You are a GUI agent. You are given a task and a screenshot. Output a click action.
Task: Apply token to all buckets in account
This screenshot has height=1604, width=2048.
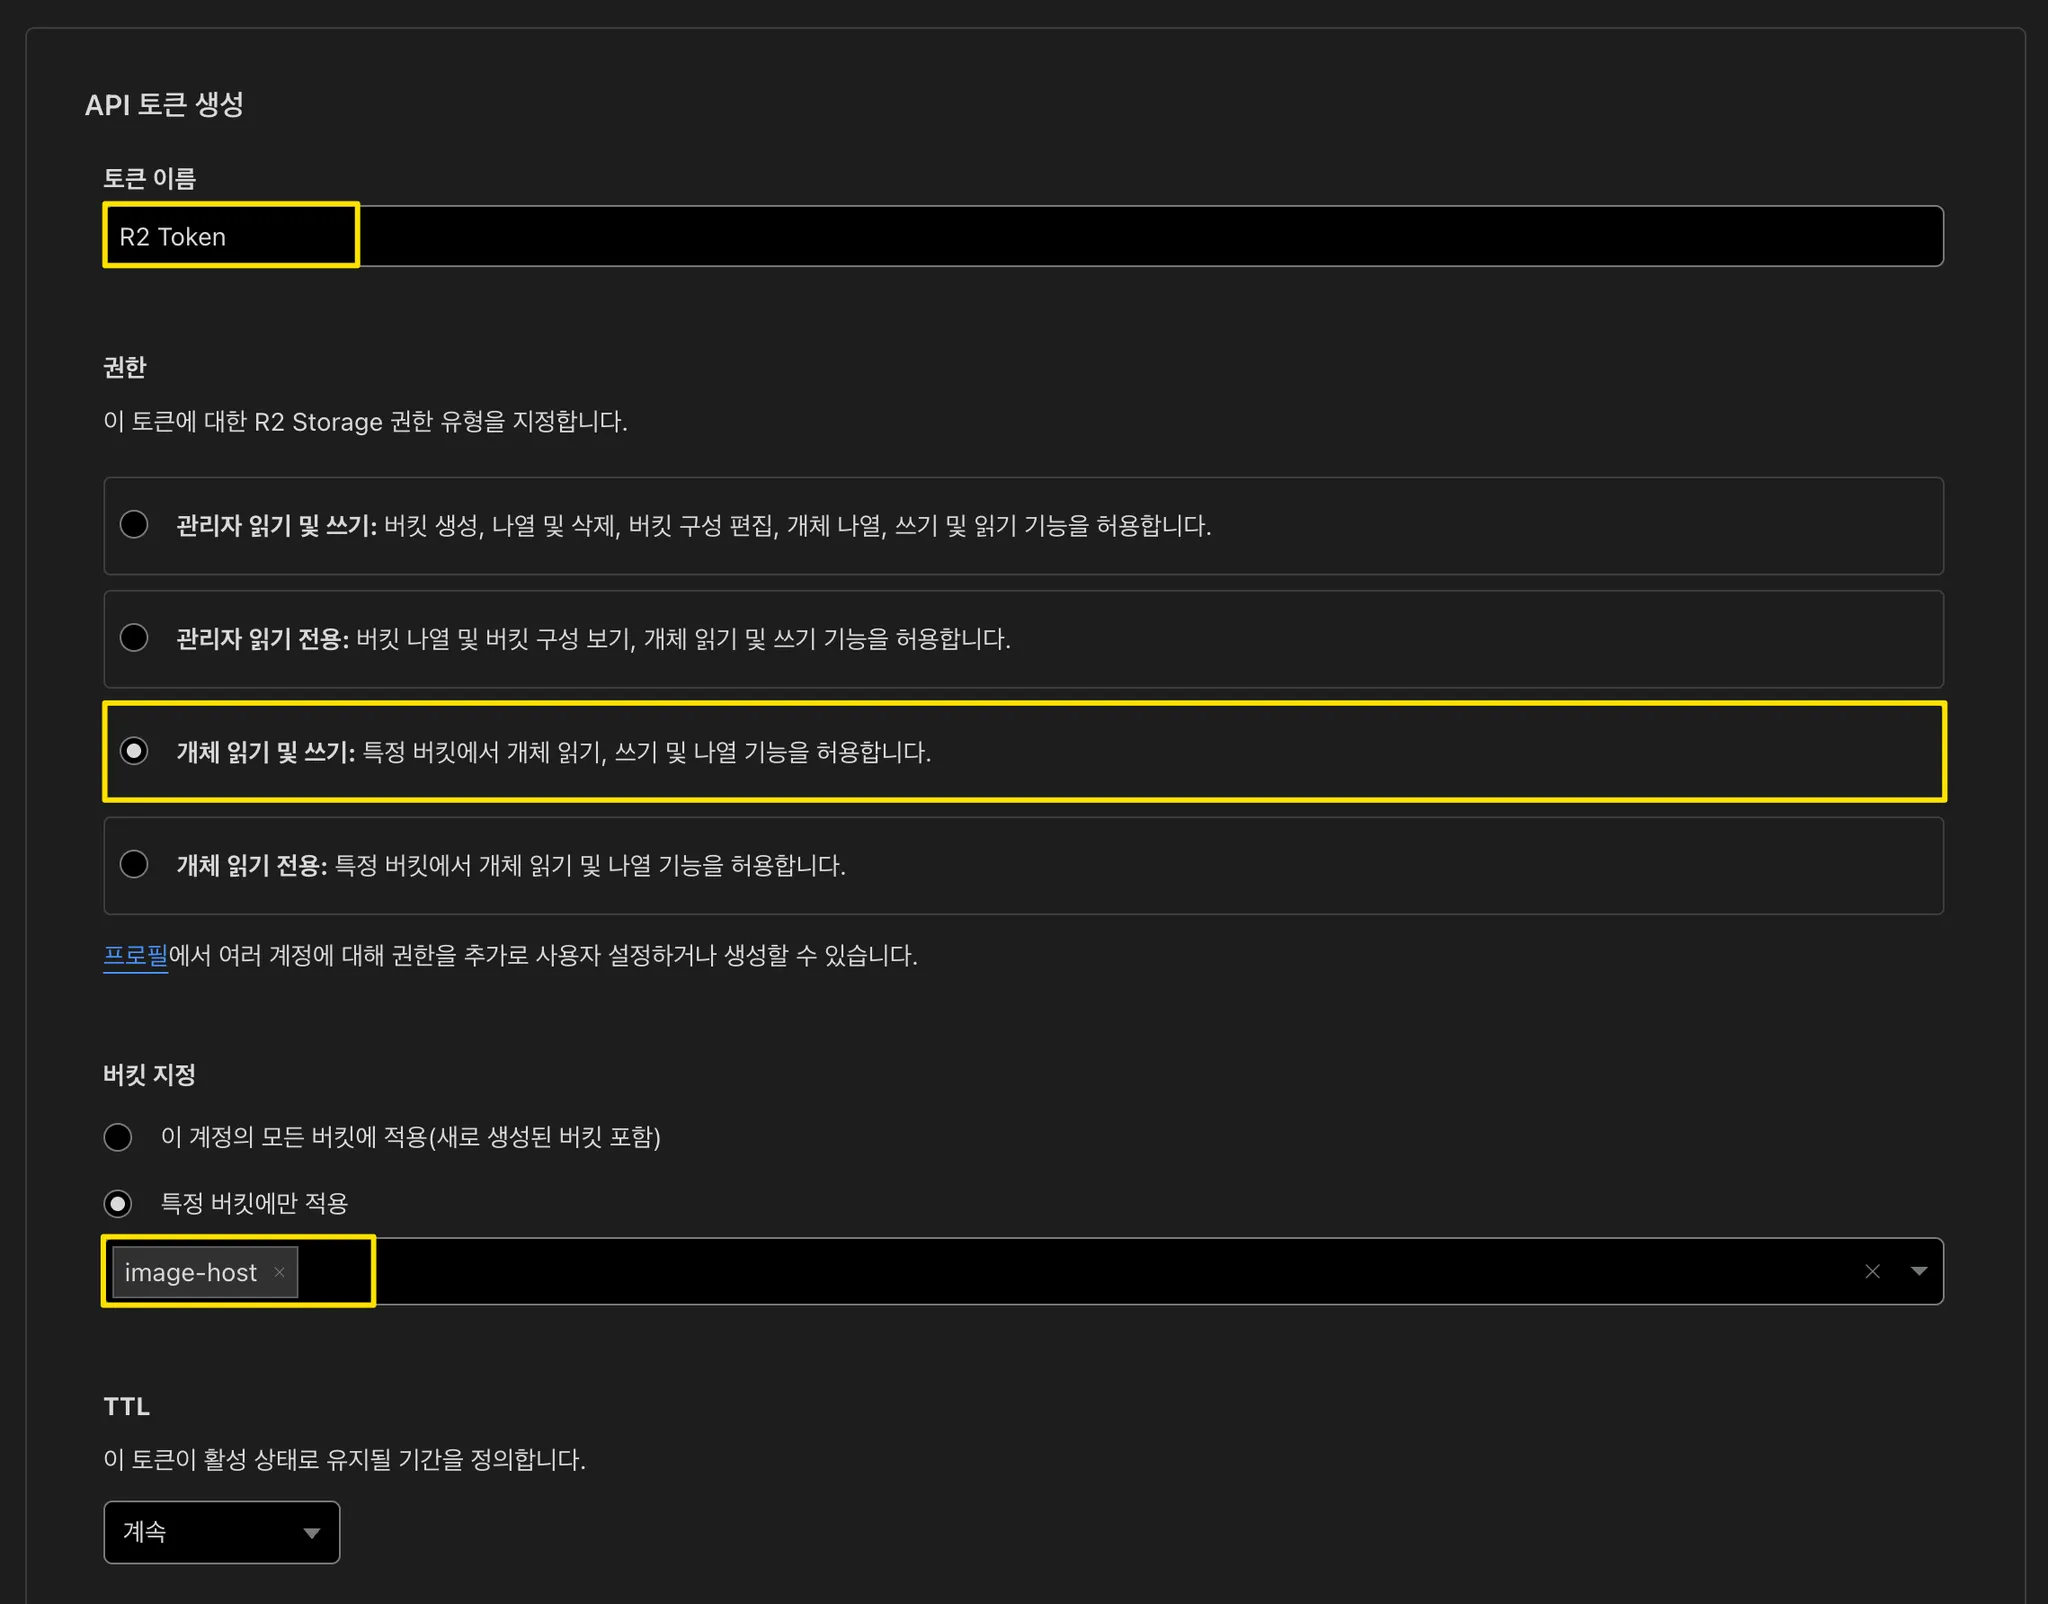pyautogui.click(x=118, y=1137)
